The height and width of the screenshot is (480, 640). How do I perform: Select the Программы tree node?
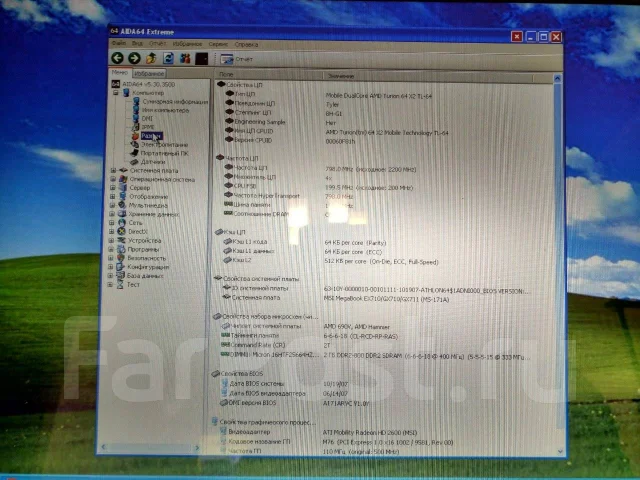[143, 249]
